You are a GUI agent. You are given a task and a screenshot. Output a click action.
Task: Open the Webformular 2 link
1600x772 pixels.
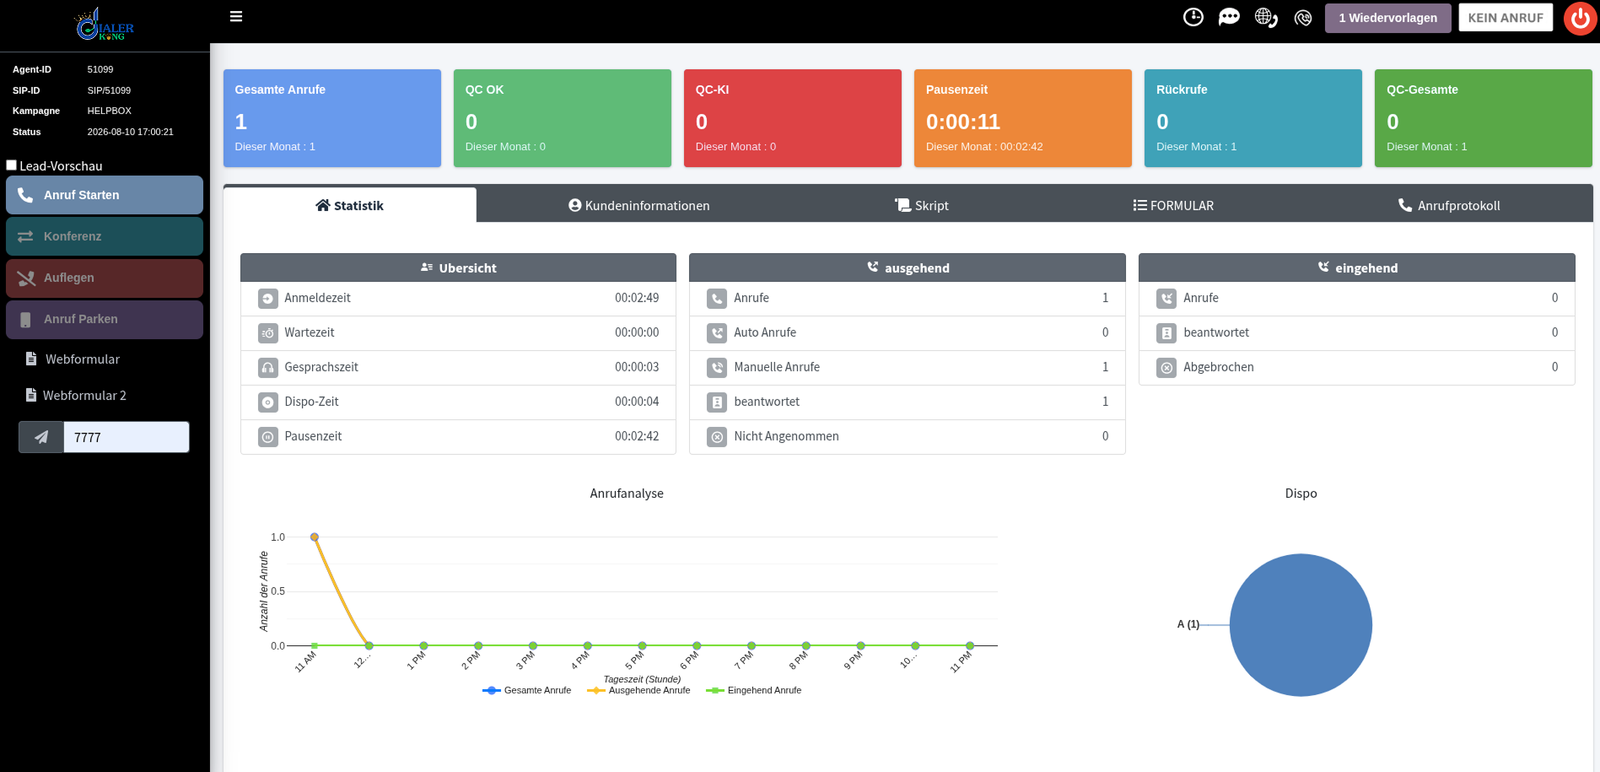point(76,395)
